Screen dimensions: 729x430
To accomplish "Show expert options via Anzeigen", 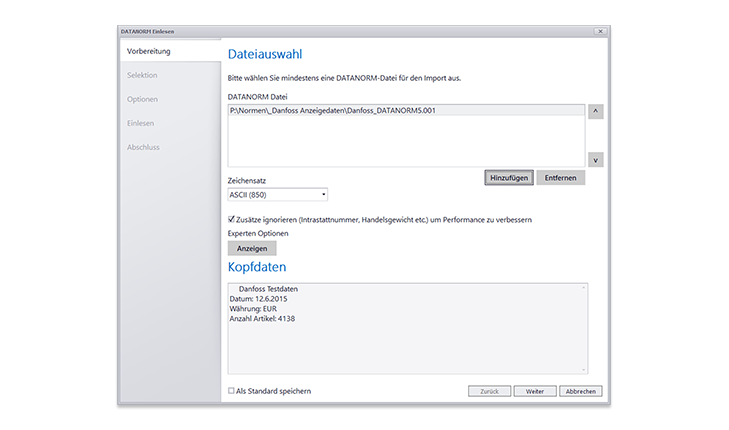I will 252,248.
